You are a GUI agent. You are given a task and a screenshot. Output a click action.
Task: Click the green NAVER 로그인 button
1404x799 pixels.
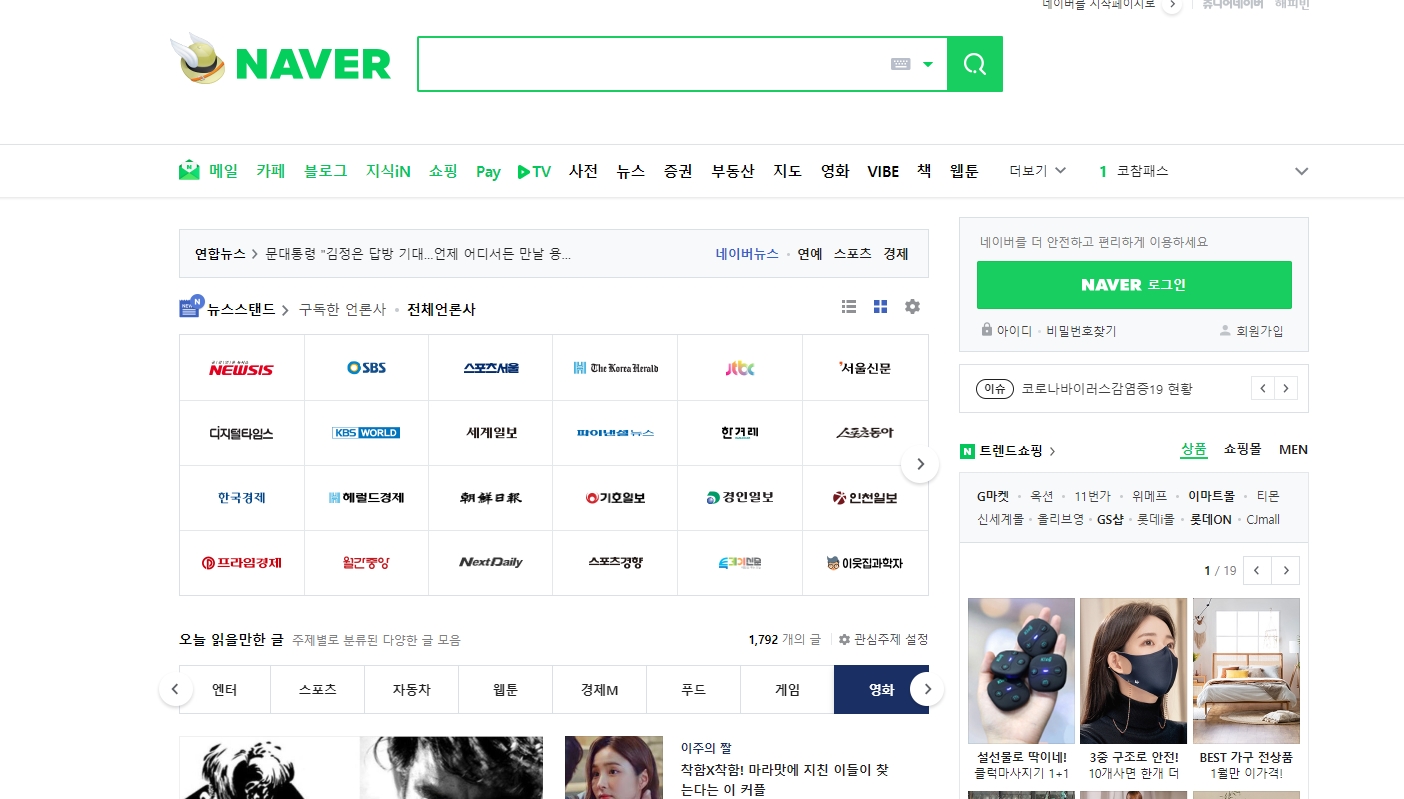[x=1134, y=285]
